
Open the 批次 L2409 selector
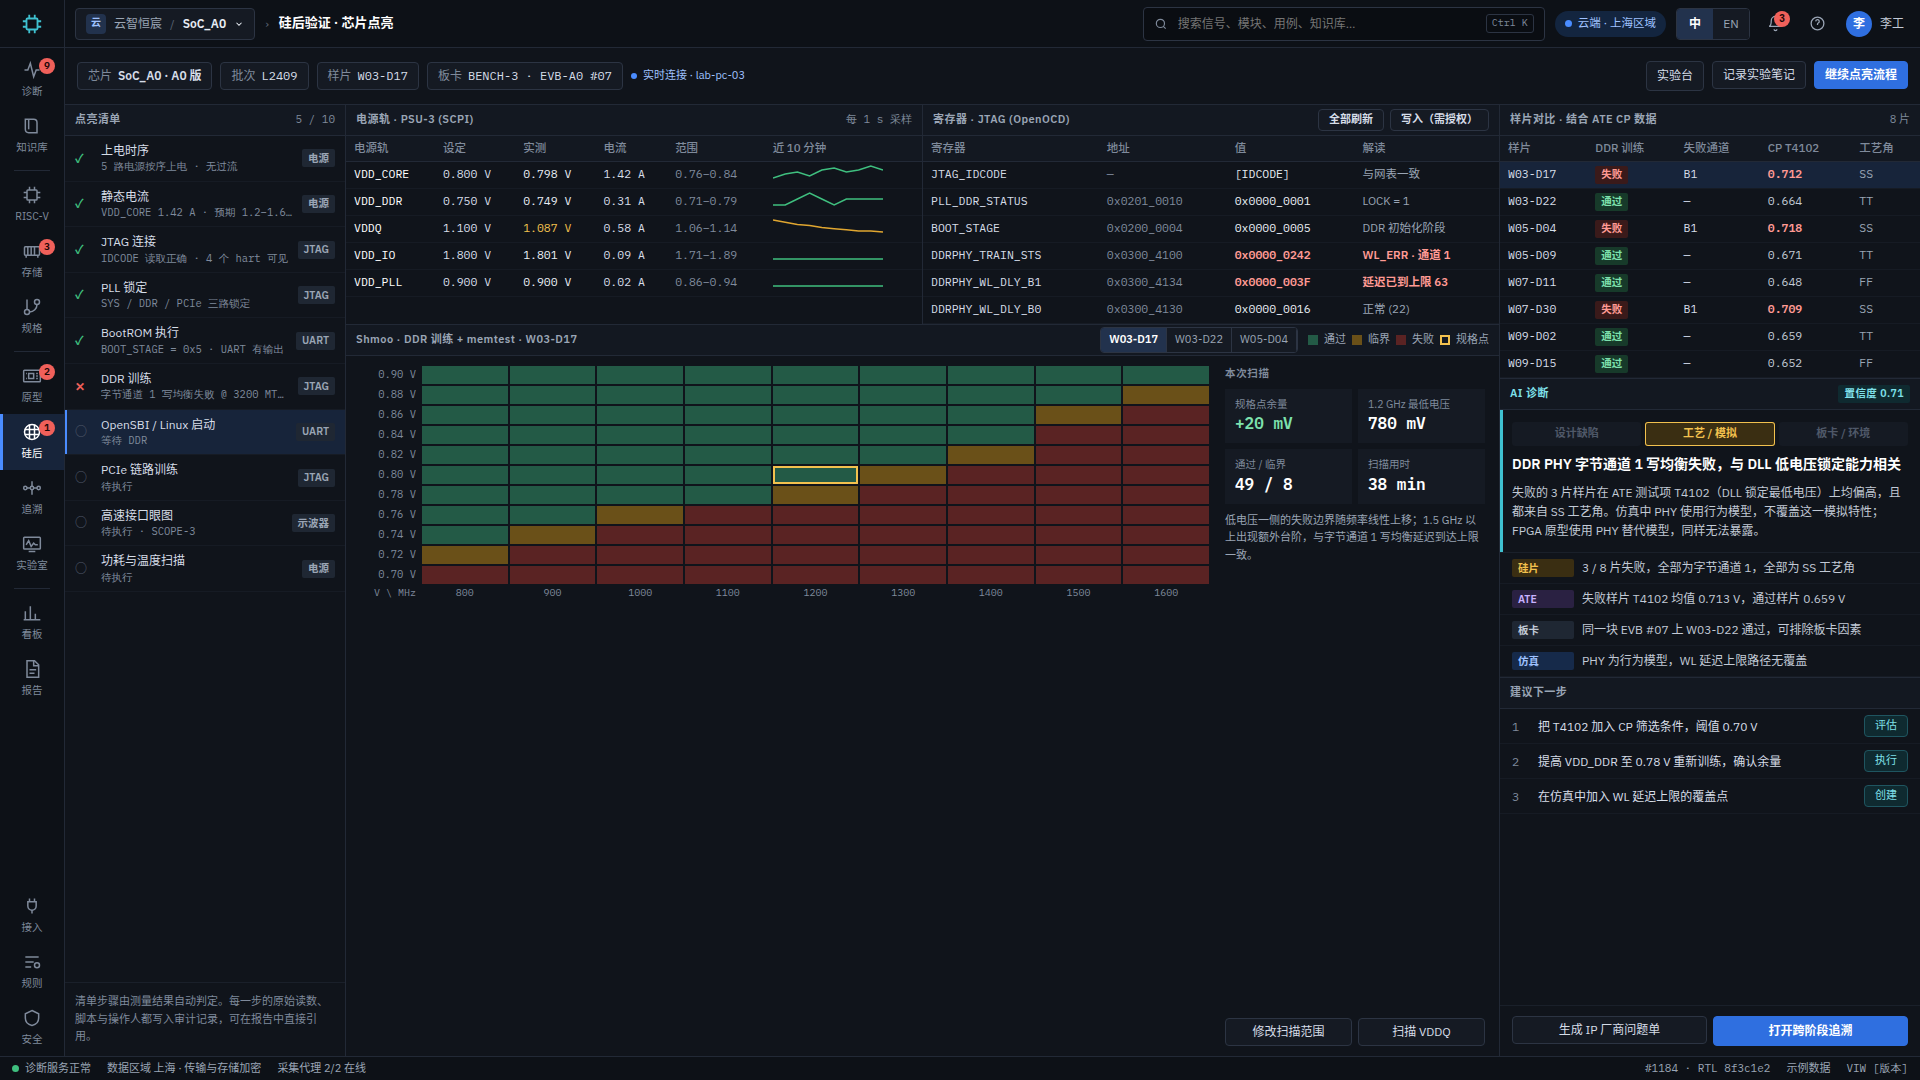(264, 75)
